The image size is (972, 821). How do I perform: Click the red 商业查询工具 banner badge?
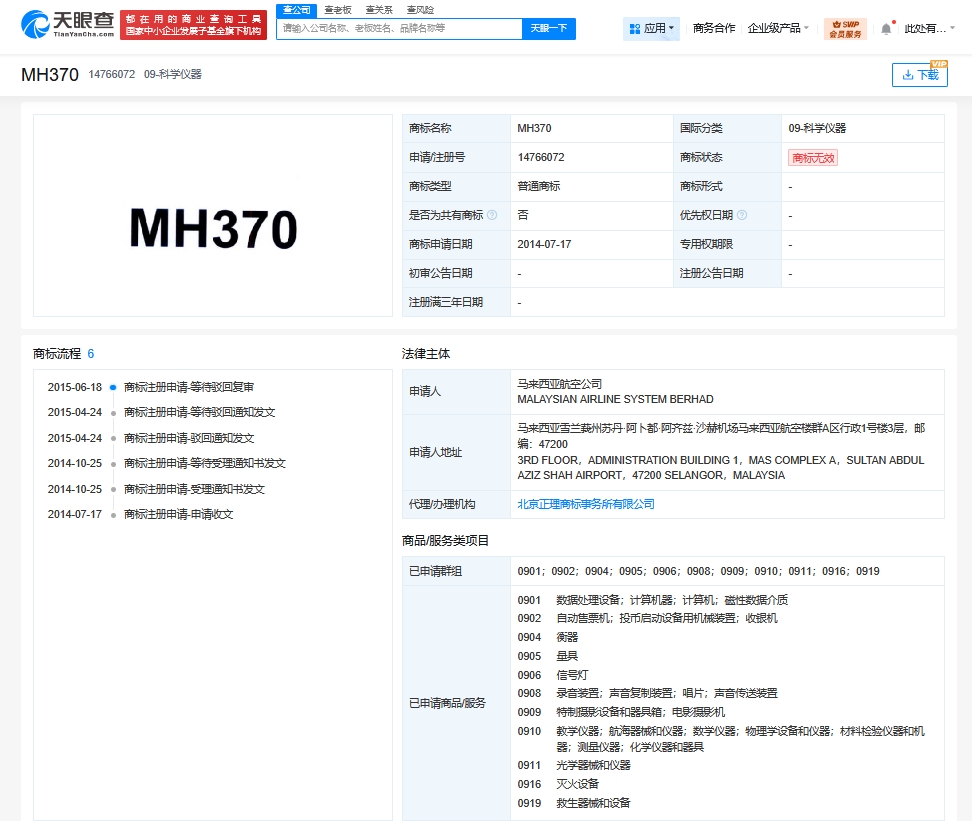[191, 23]
